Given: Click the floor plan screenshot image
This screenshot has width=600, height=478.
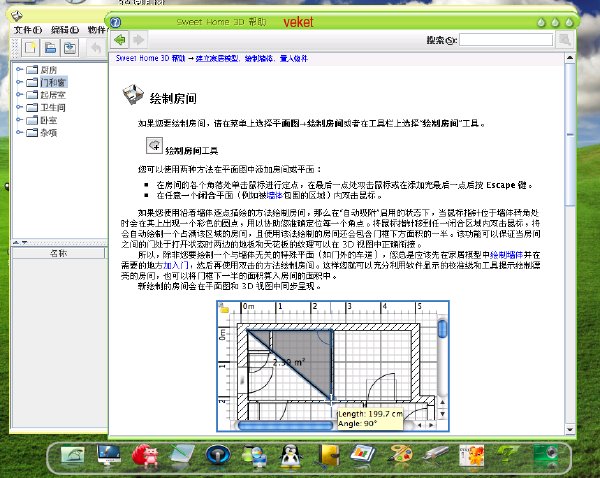Looking at the screenshot, I should [333, 366].
